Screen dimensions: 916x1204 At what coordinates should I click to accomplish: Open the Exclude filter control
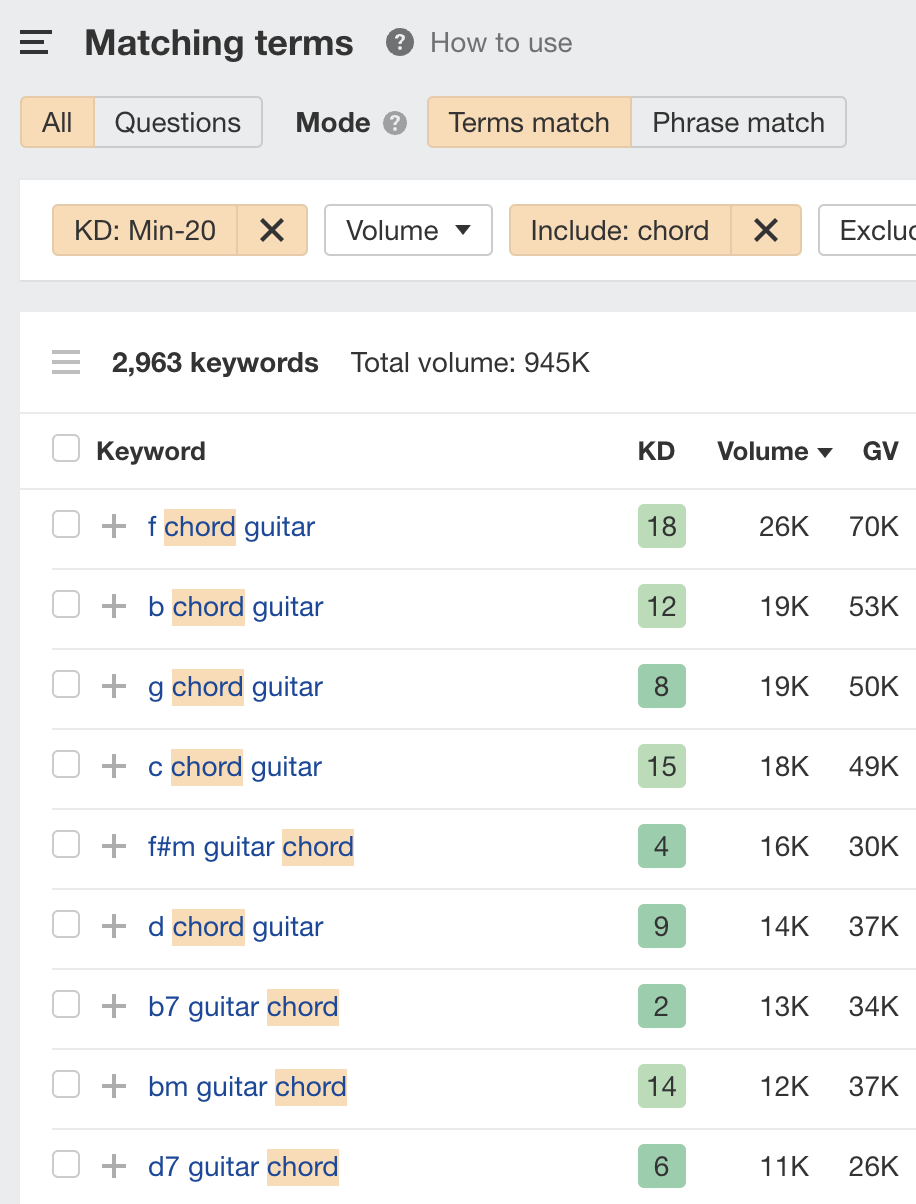click(878, 230)
